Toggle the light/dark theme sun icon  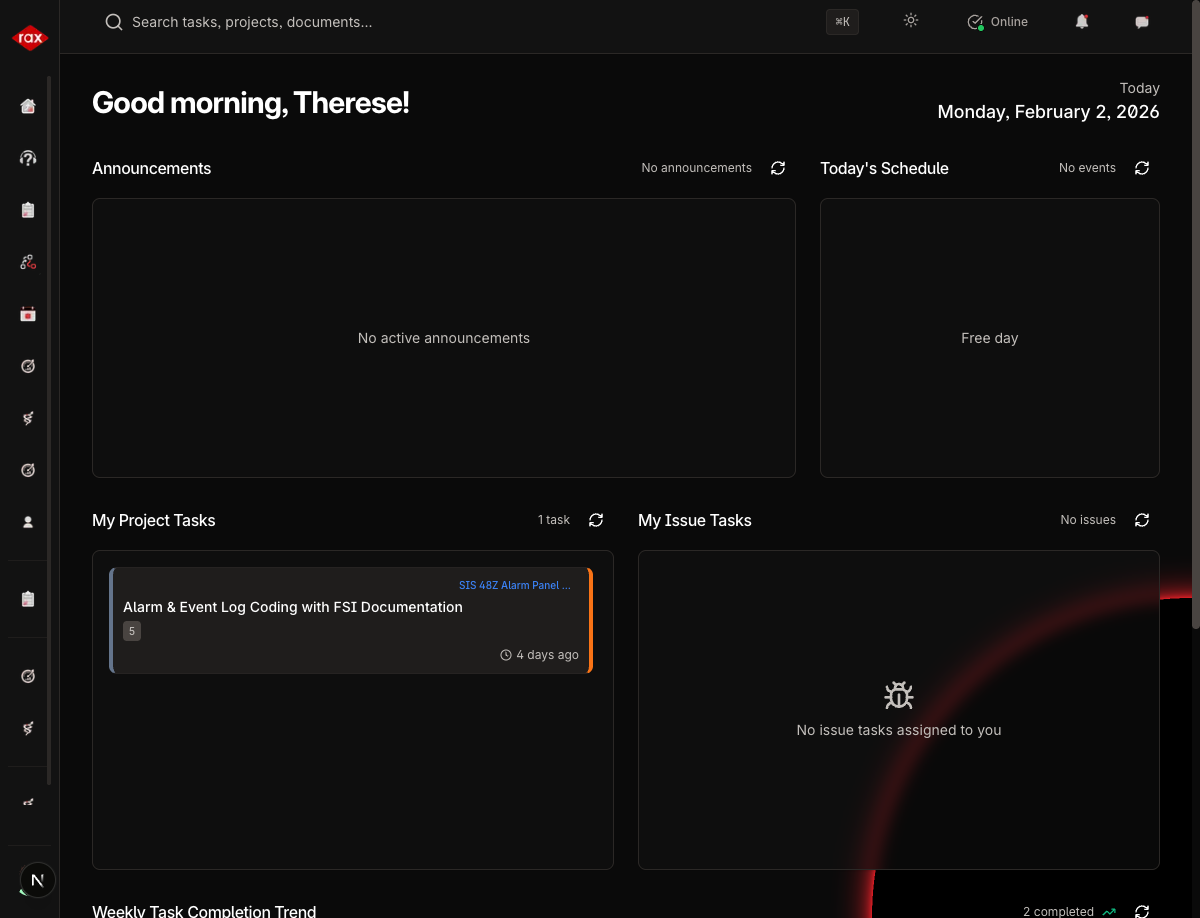click(910, 21)
